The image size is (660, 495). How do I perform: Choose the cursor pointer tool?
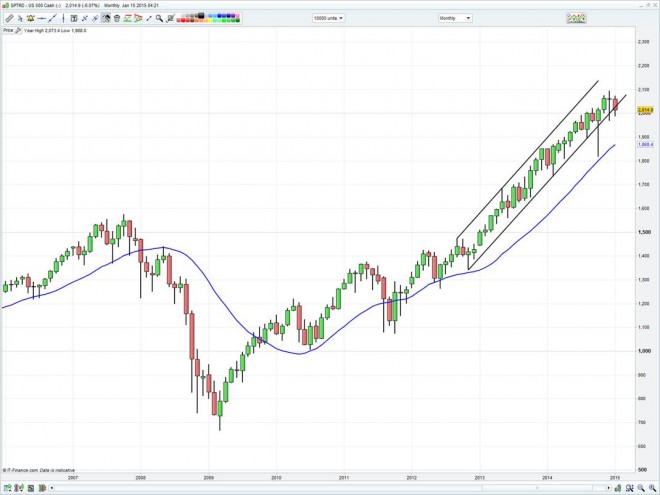pyautogui.click(x=20, y=18)
